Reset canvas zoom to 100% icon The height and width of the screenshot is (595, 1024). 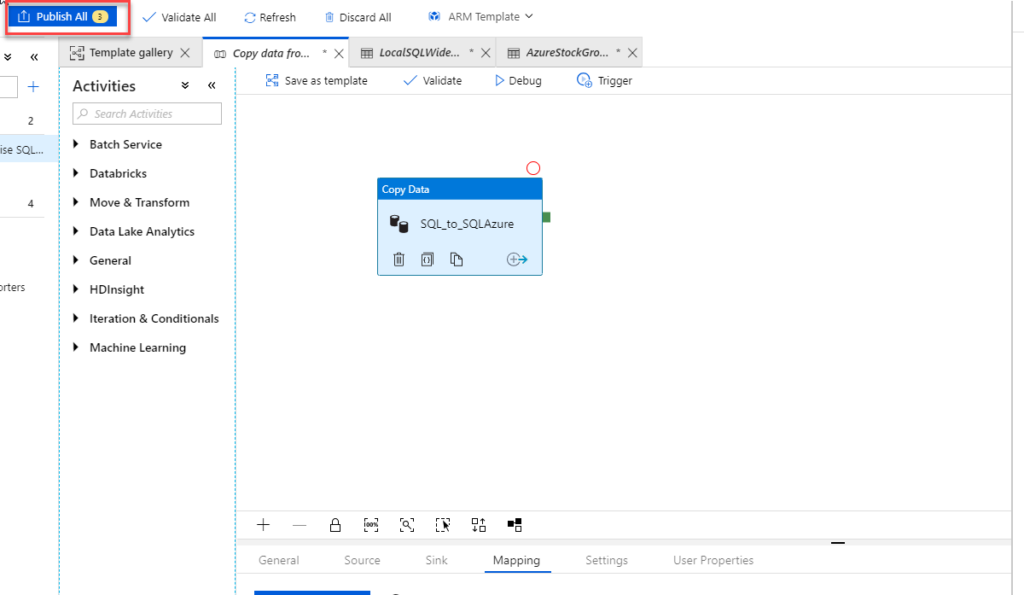[371, 525]
